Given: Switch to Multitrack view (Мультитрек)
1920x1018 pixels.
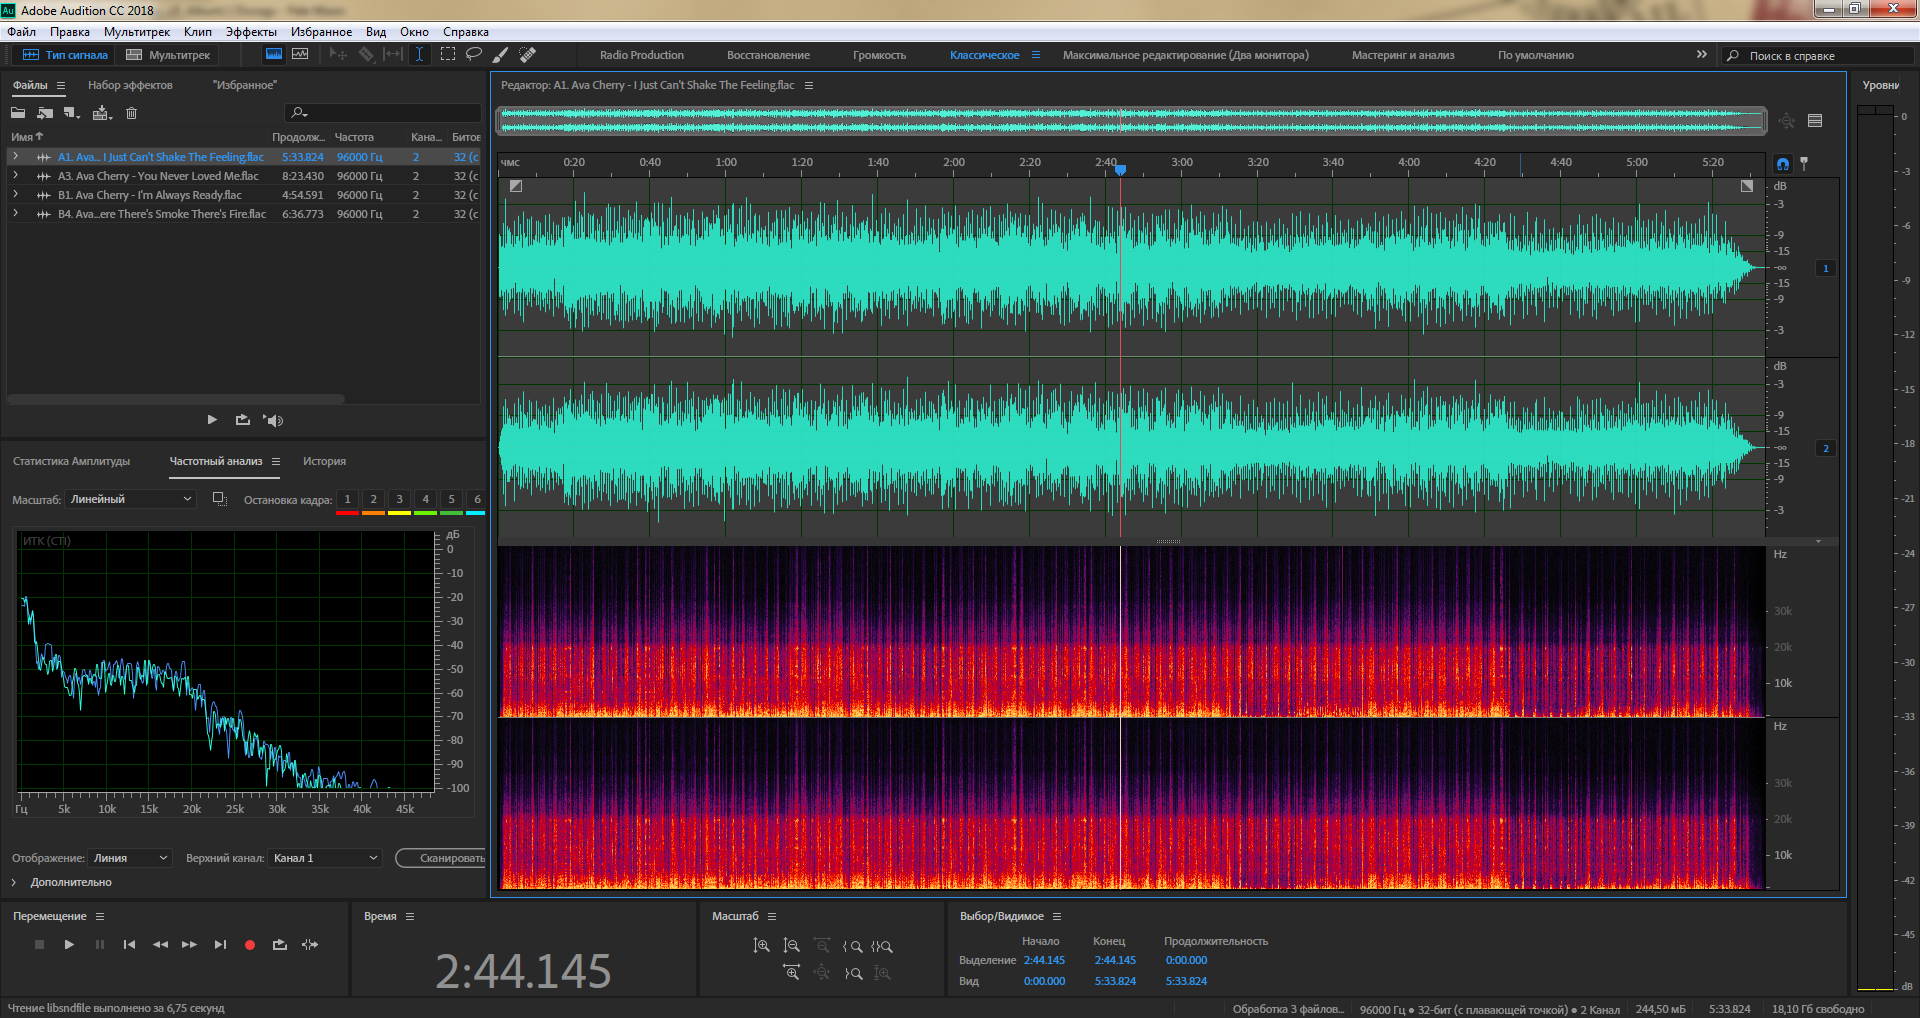Looking at the screenshot, I should click(168, 55).
